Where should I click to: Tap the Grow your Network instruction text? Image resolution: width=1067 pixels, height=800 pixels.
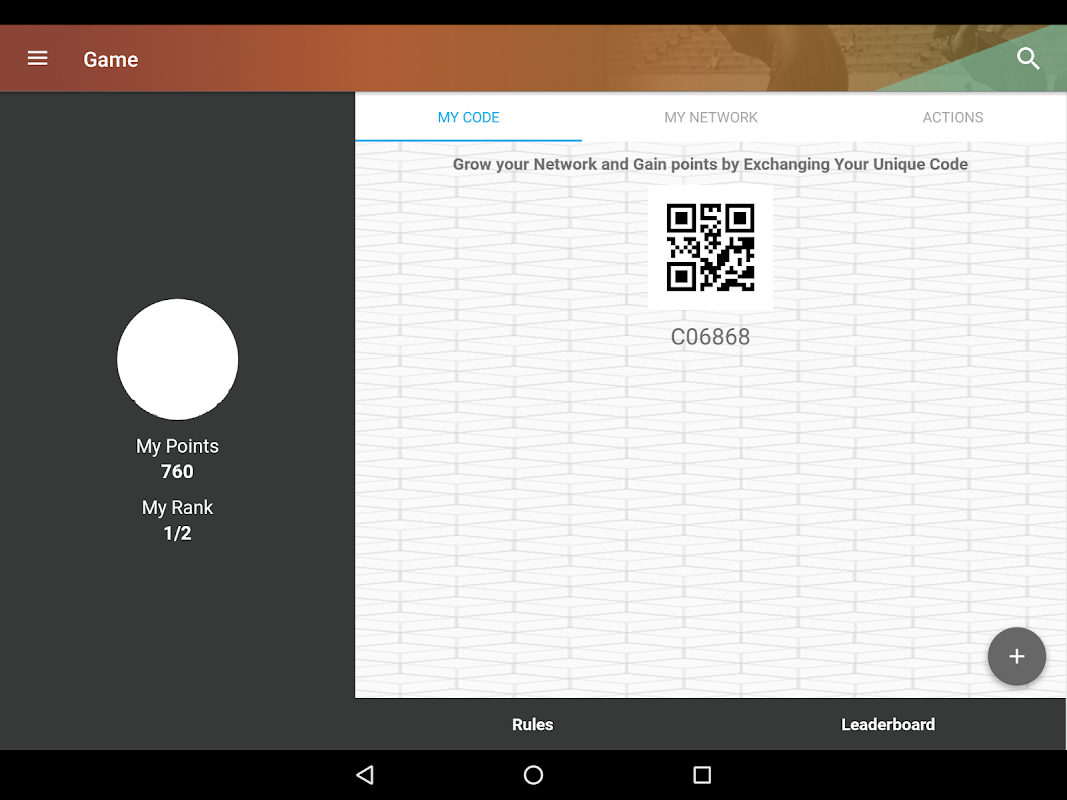coord(710,164)
